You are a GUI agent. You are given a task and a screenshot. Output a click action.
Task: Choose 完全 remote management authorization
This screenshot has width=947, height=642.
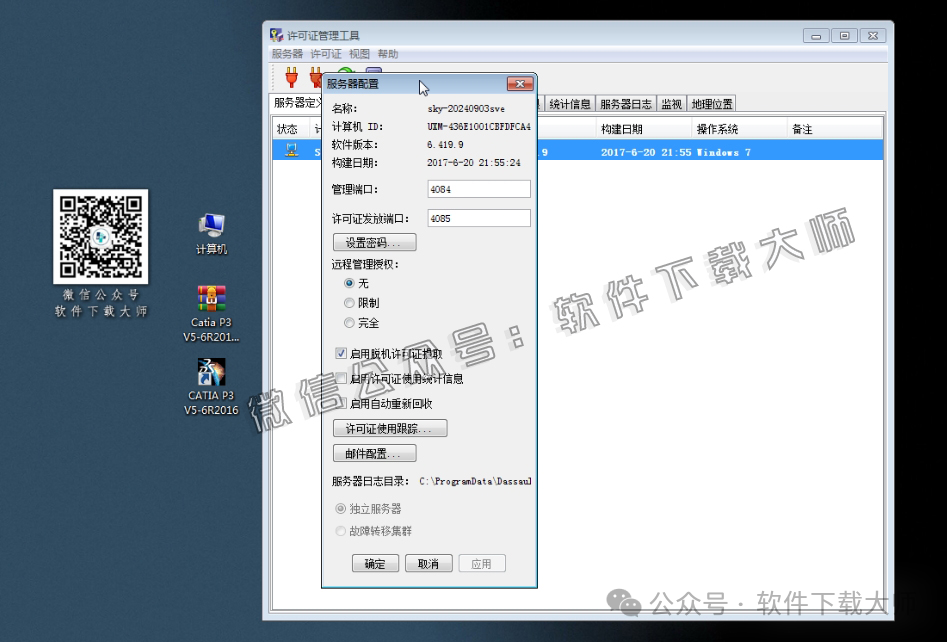(348, 322)
